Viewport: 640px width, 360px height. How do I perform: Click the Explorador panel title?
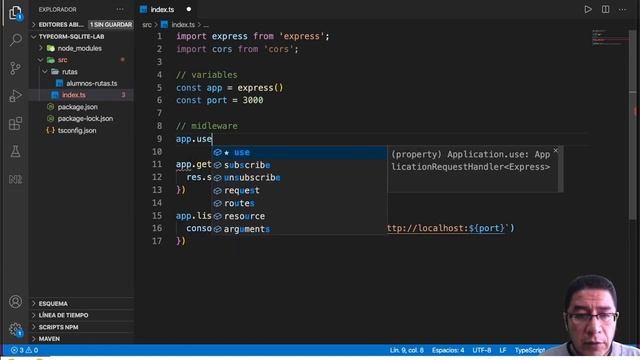[57, 9]
